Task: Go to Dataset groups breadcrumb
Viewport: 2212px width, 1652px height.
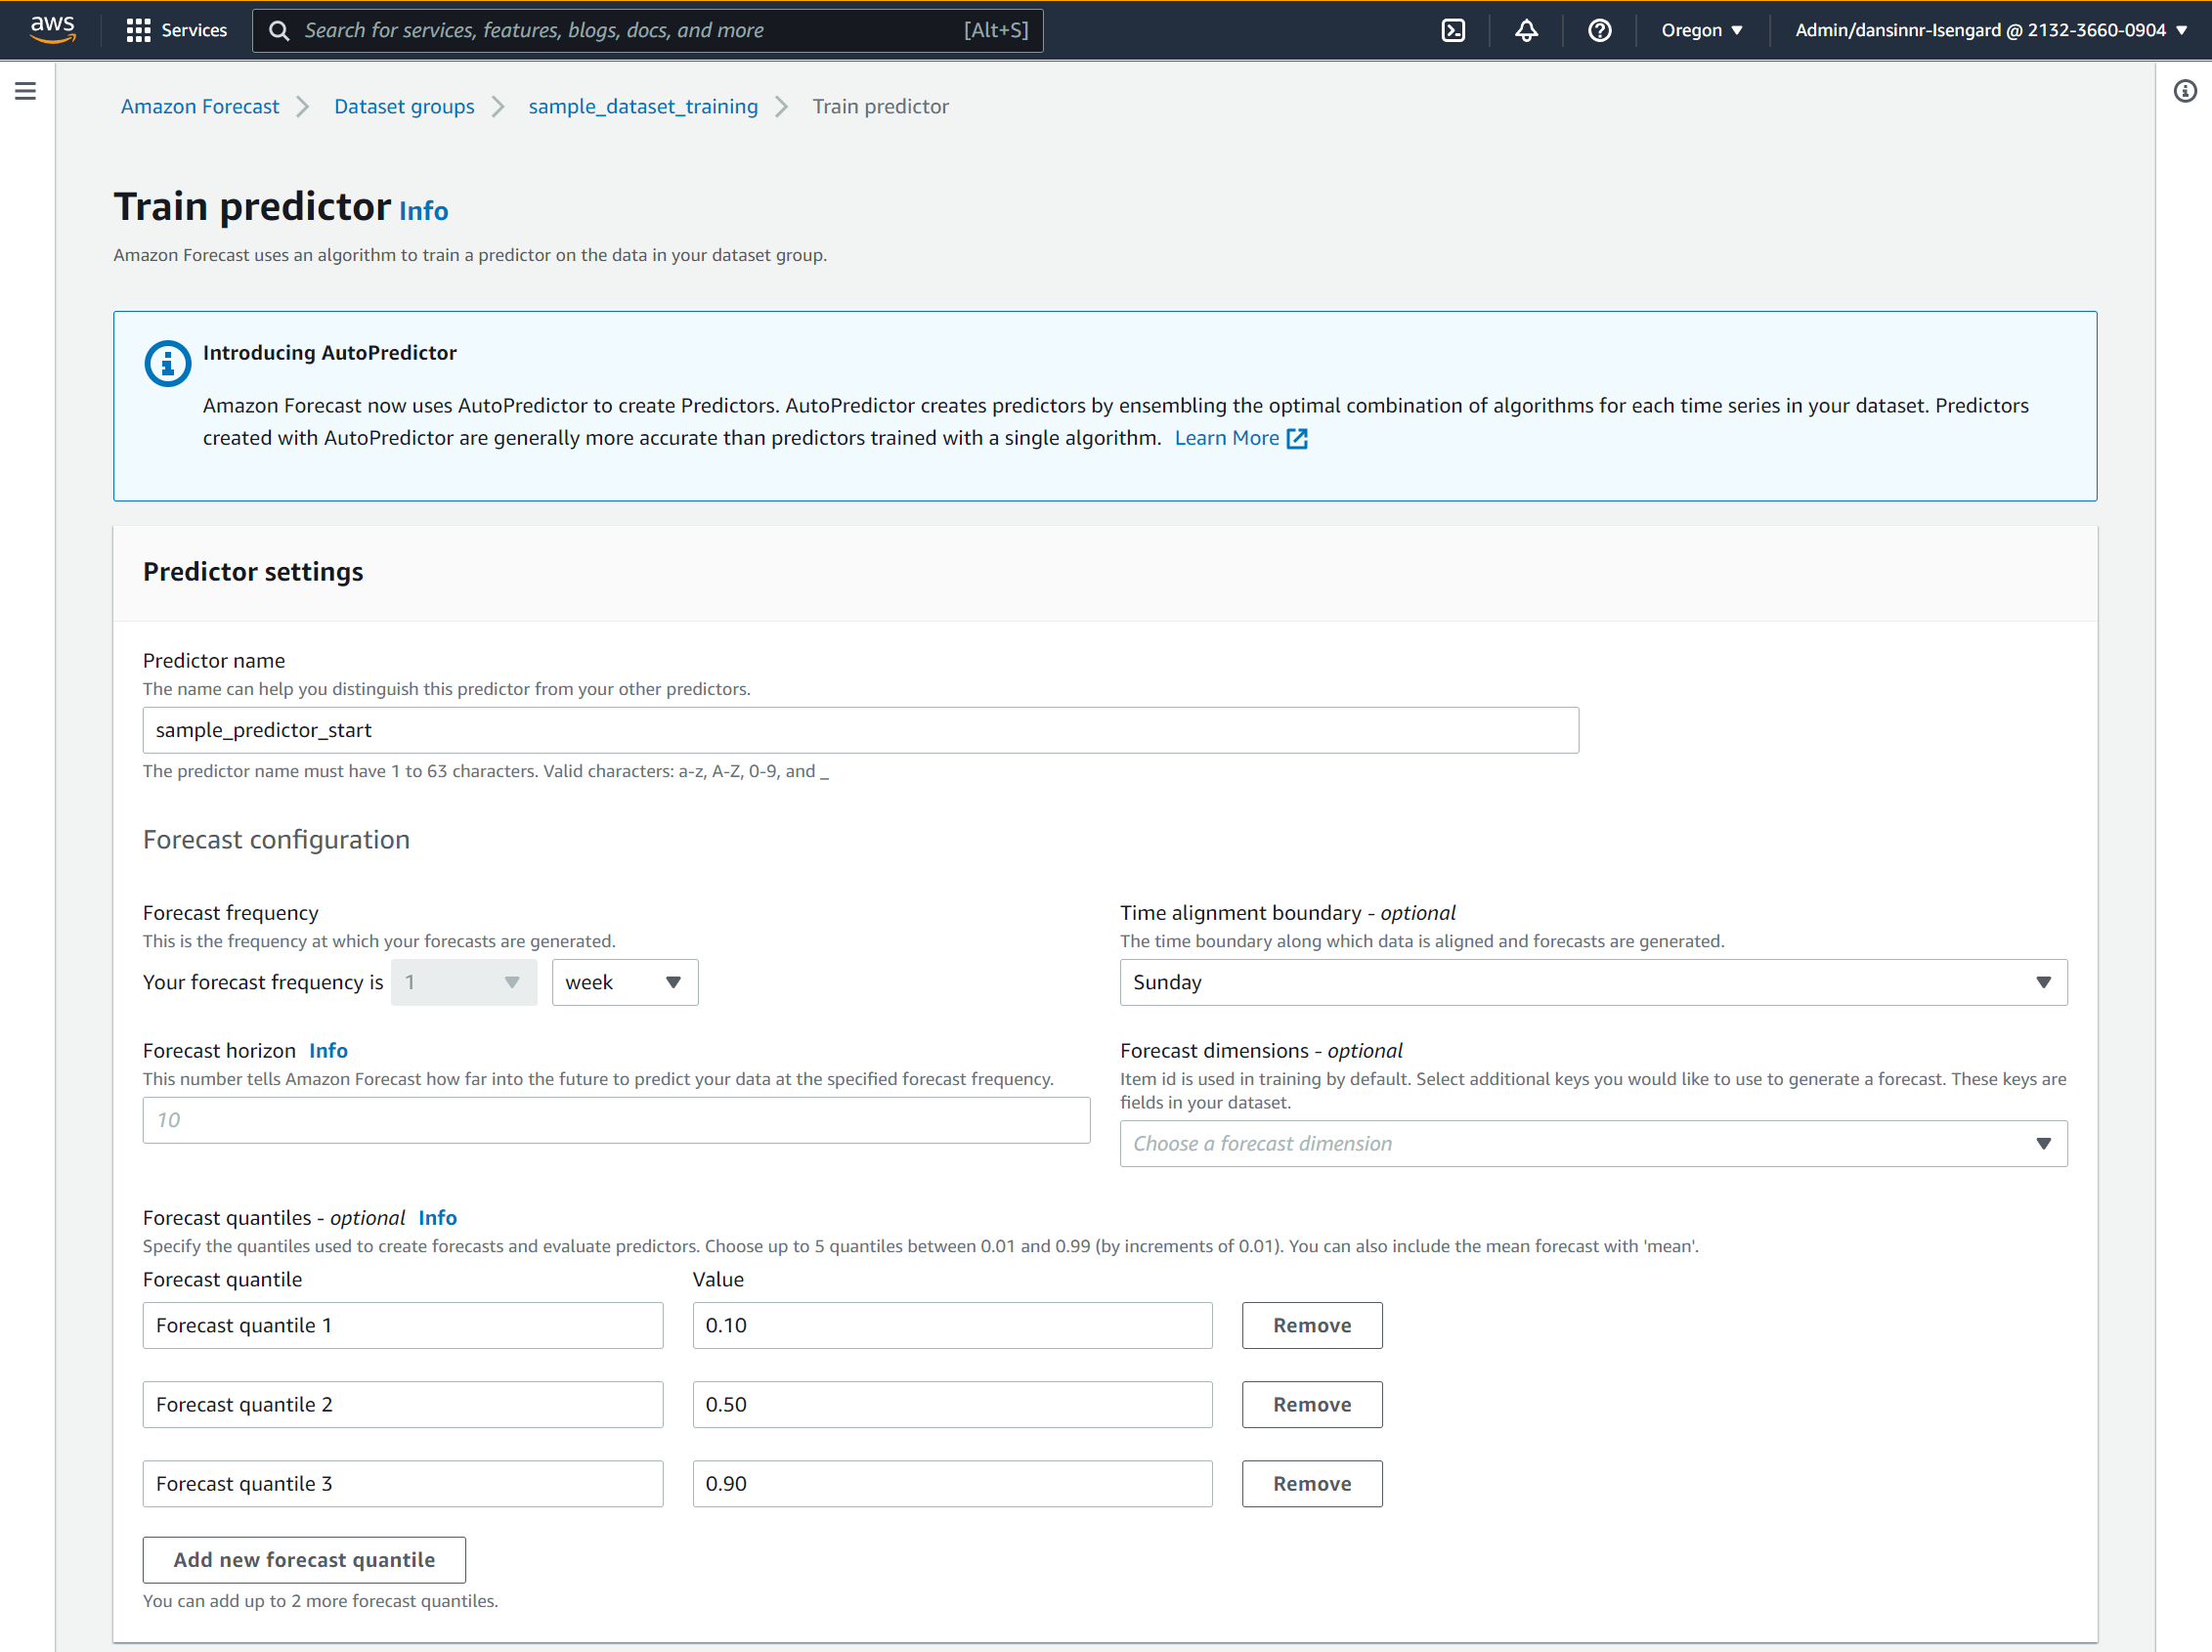Action: click(x=404, y=107)
